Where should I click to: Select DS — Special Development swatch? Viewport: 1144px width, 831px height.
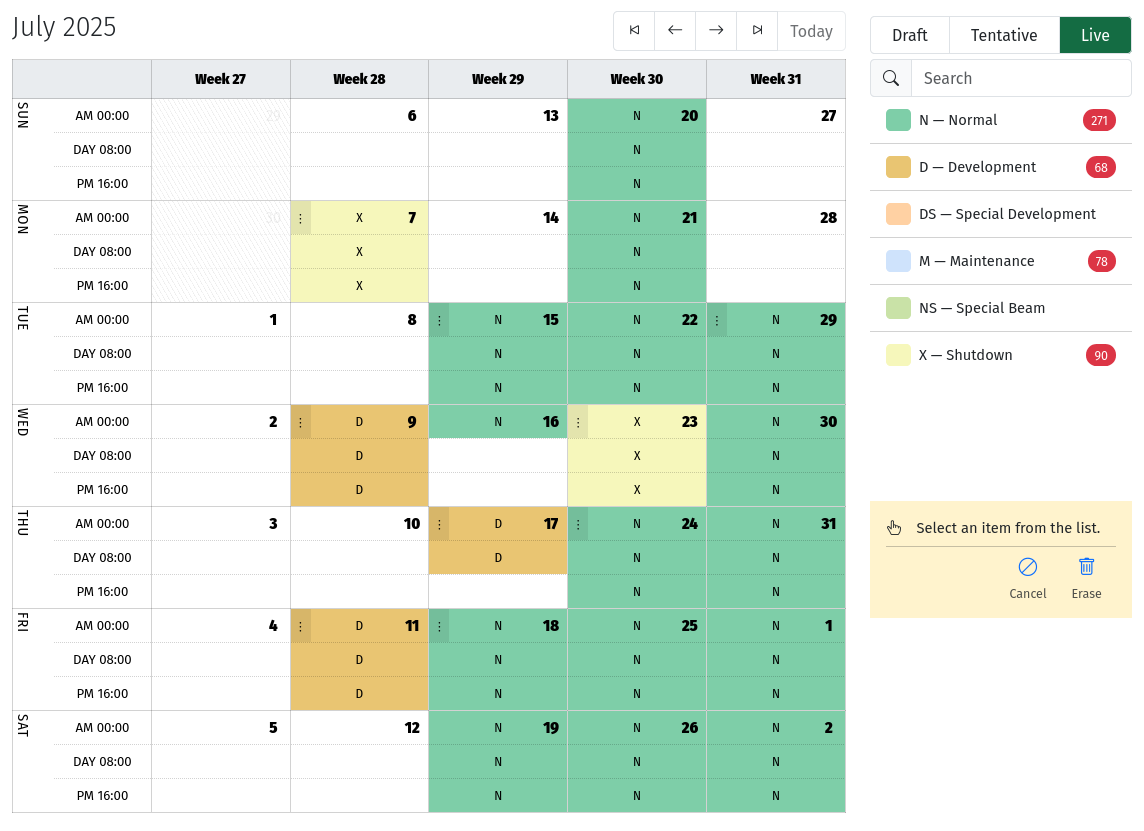click(898, 214)
